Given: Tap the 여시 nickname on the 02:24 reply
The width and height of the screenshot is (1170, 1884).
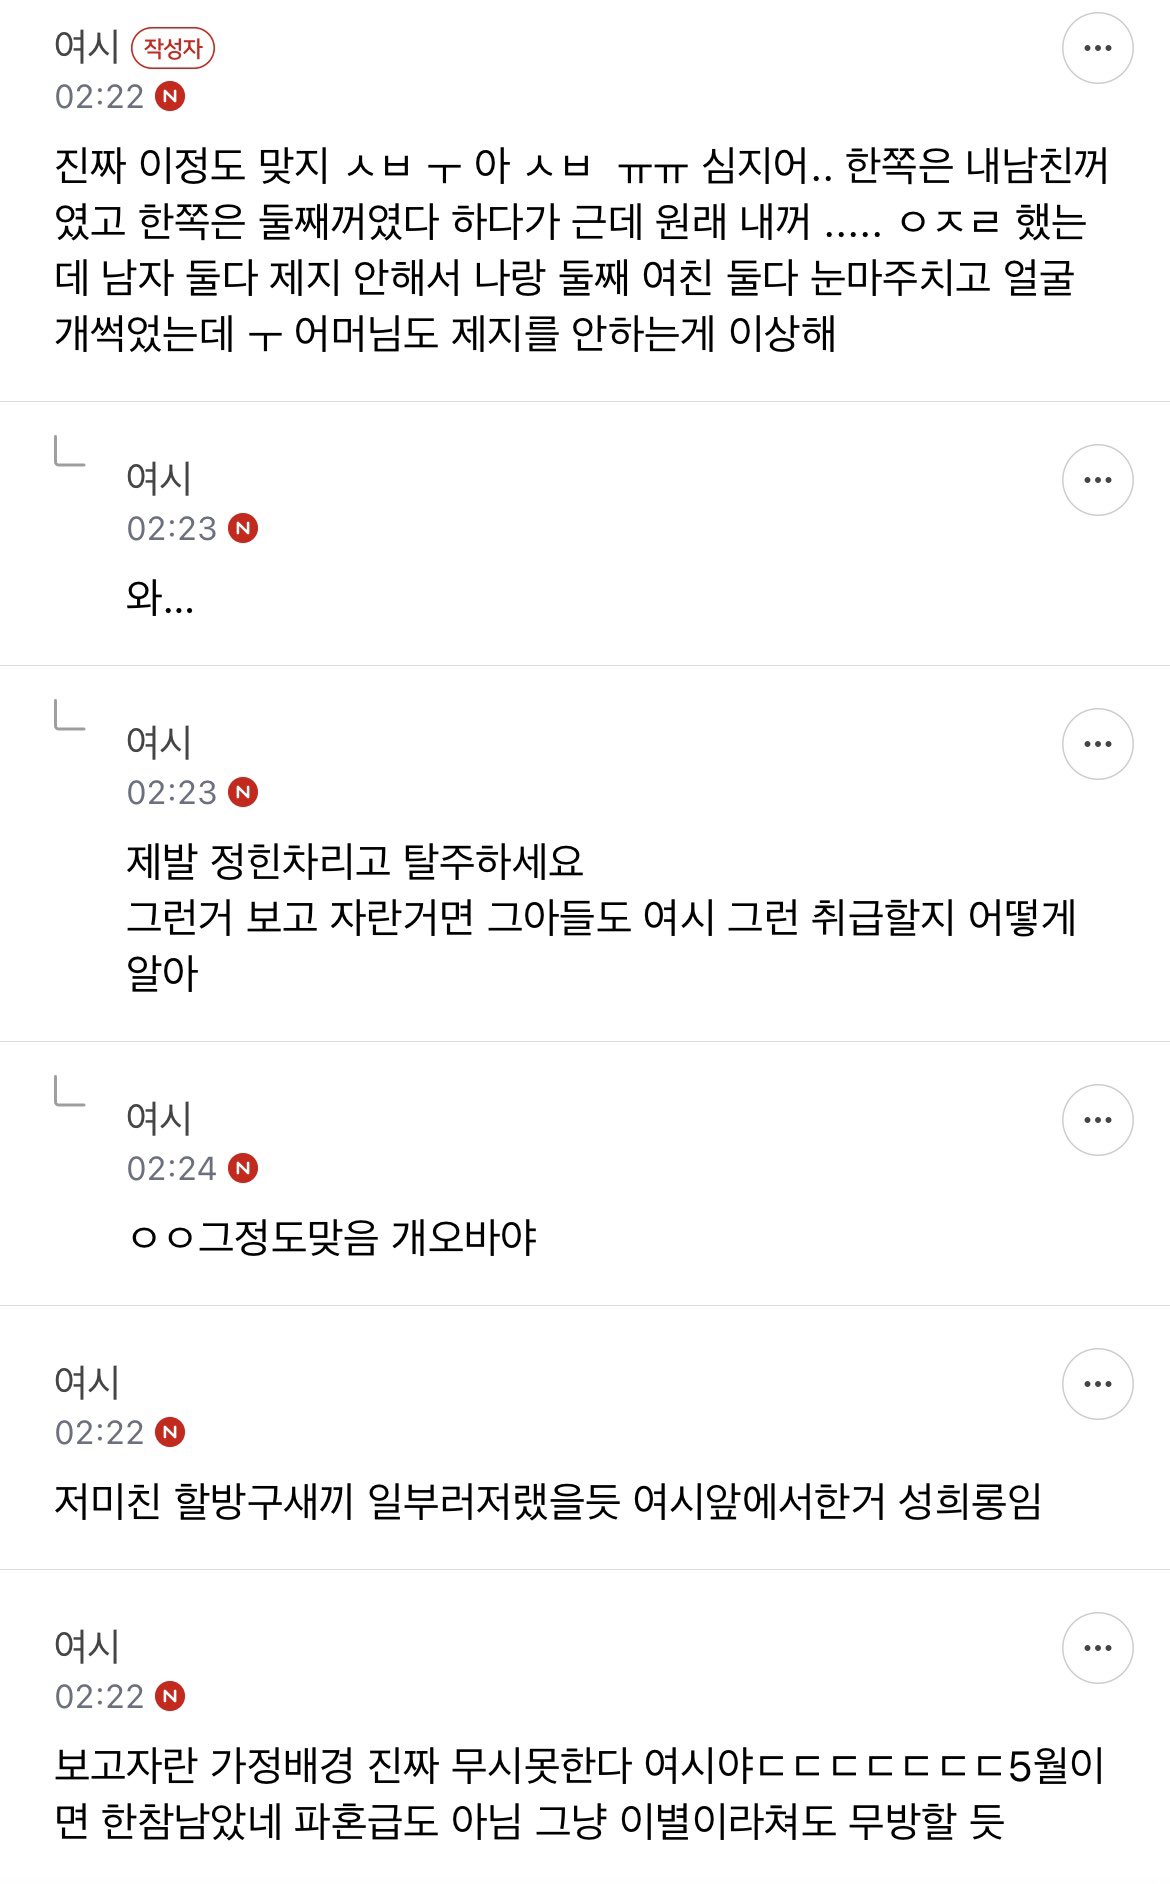Looking at the screenshot, I should click(159, 1118).
